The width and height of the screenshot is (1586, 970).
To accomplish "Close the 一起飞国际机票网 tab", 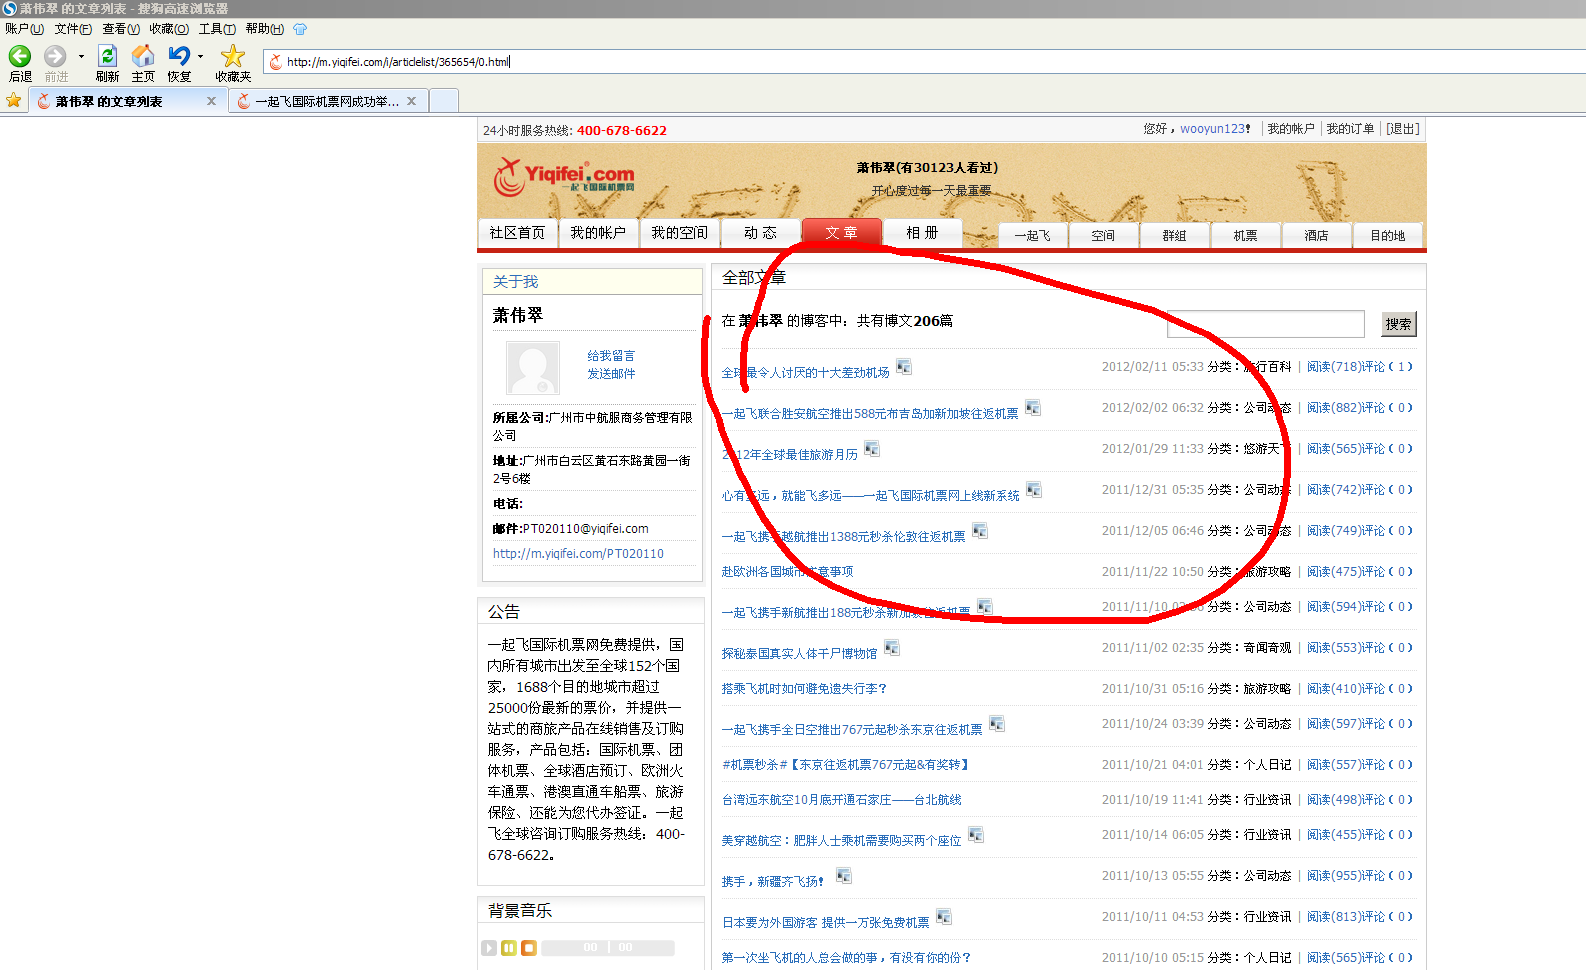I will 411,101.
